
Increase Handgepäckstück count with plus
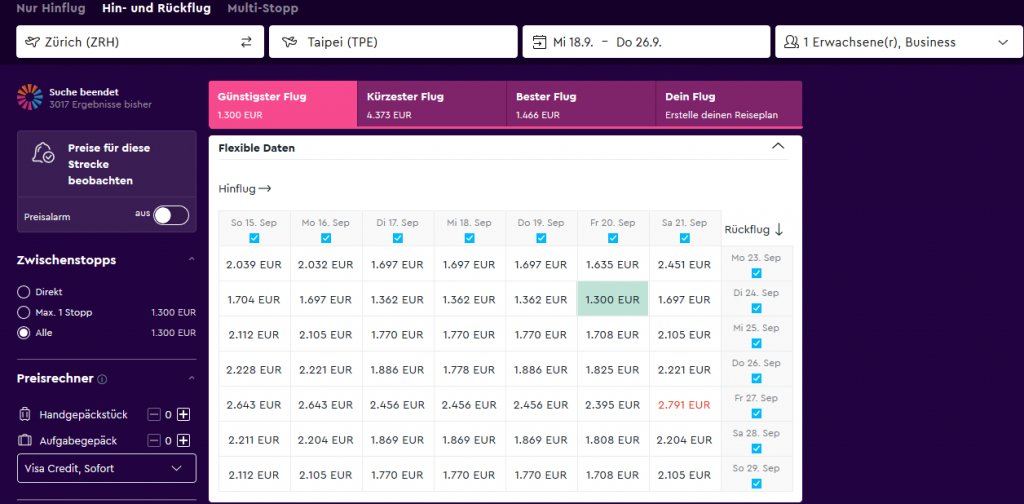point(184,415)
